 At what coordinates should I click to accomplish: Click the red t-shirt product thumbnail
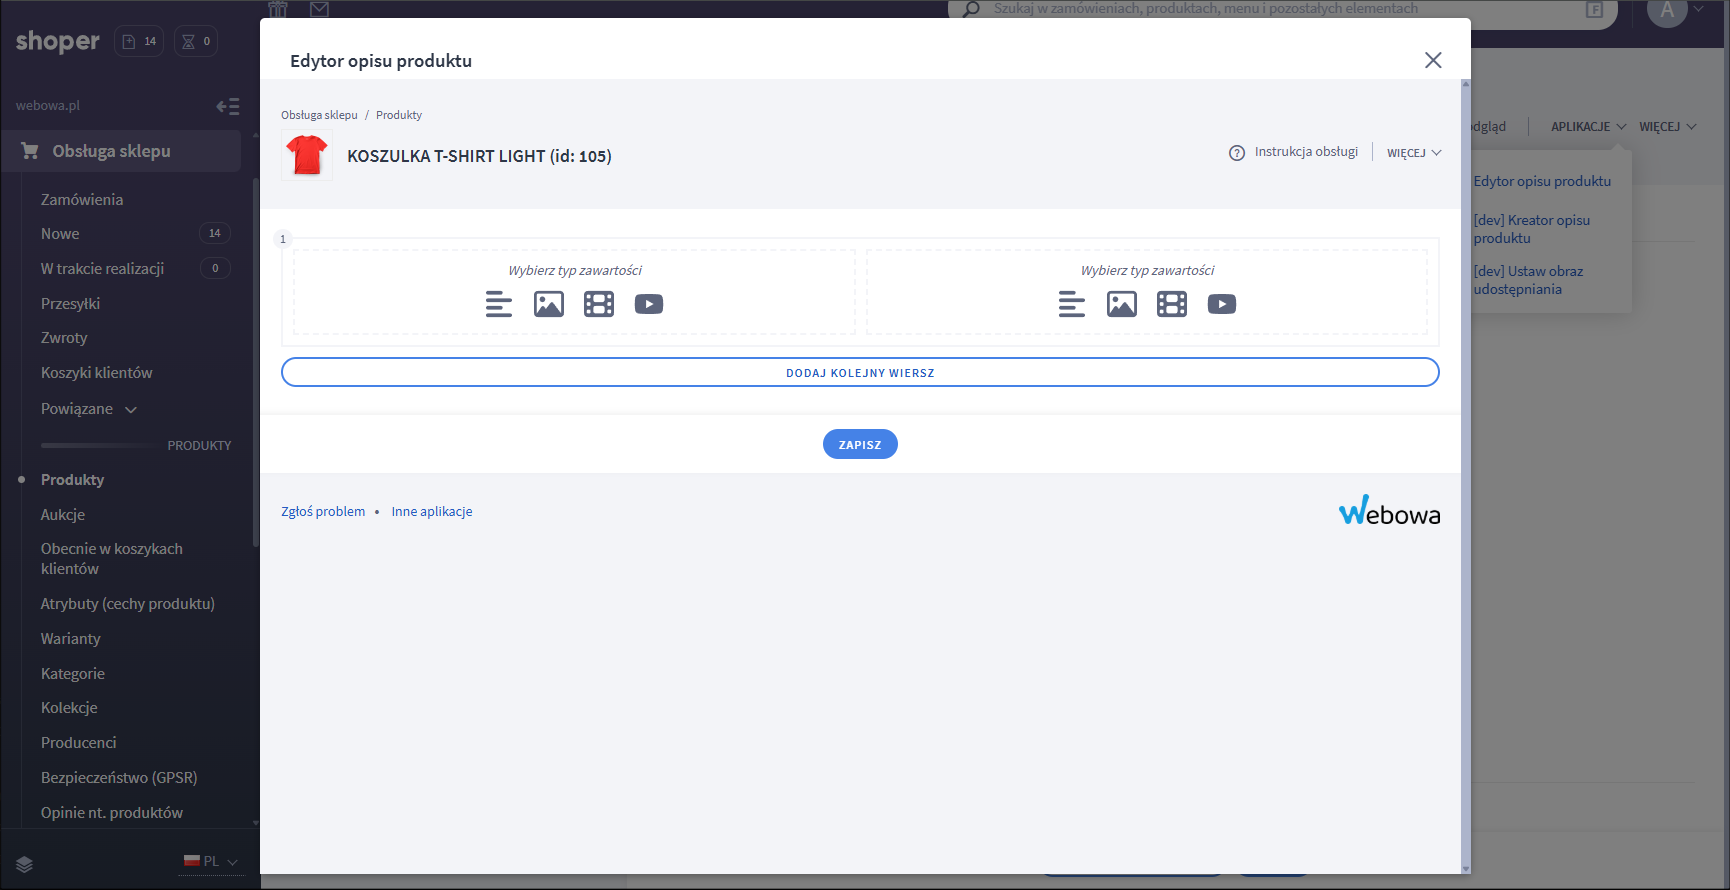click(307, 156)
